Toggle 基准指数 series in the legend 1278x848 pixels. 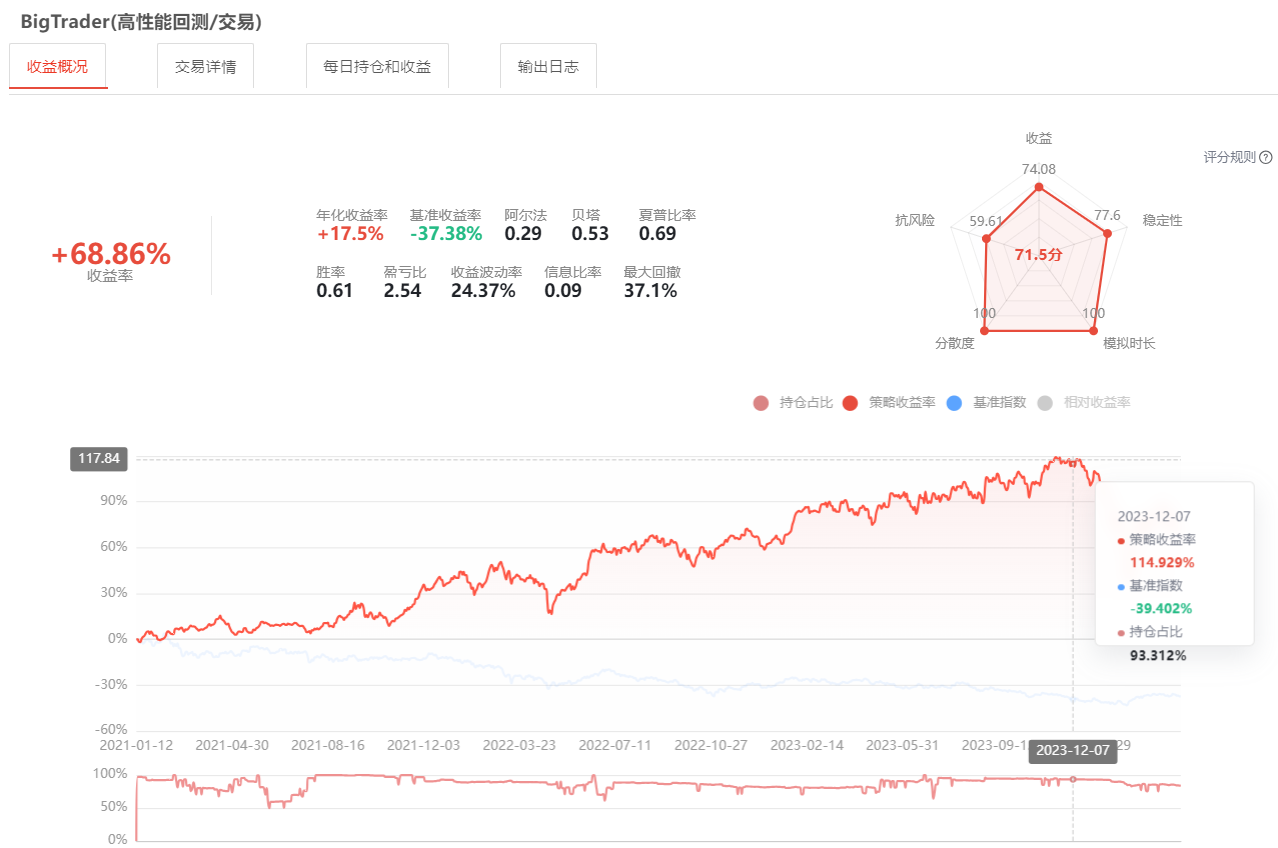pyautogui.click(x=987, y=402)
